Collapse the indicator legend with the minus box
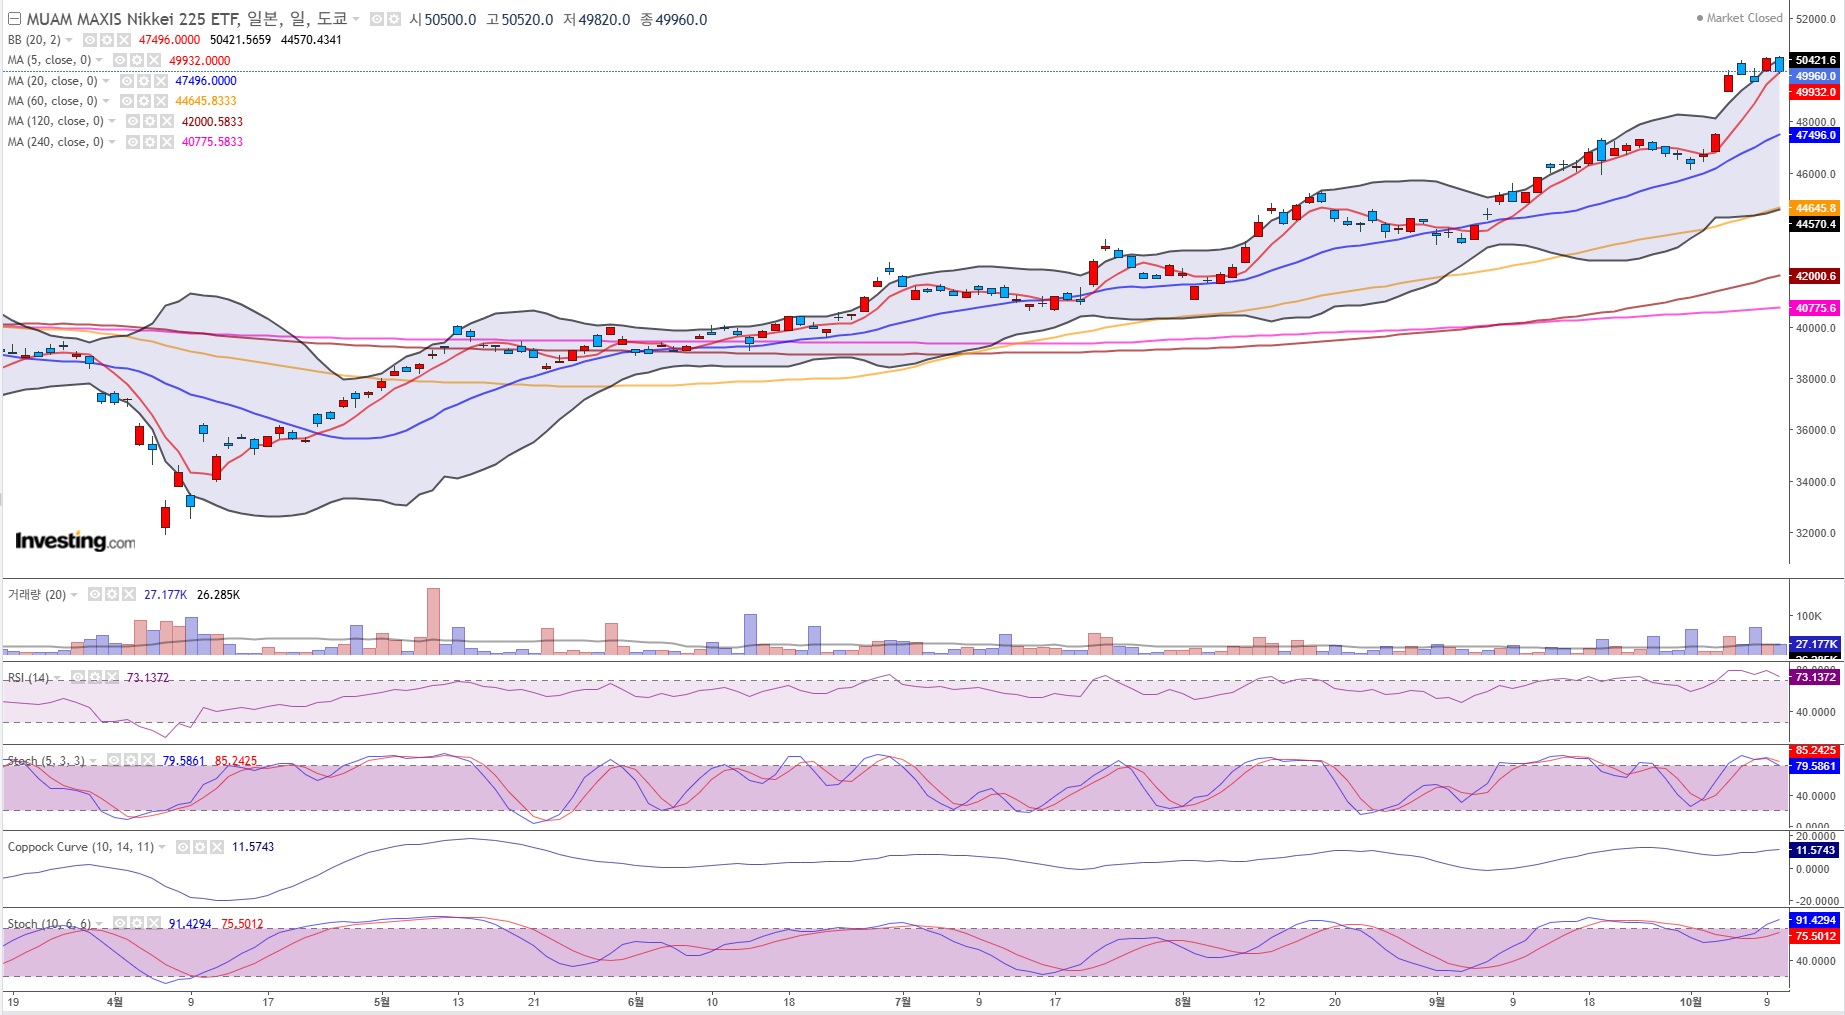The image size is (1845, 1015). [x=14, y=19]
